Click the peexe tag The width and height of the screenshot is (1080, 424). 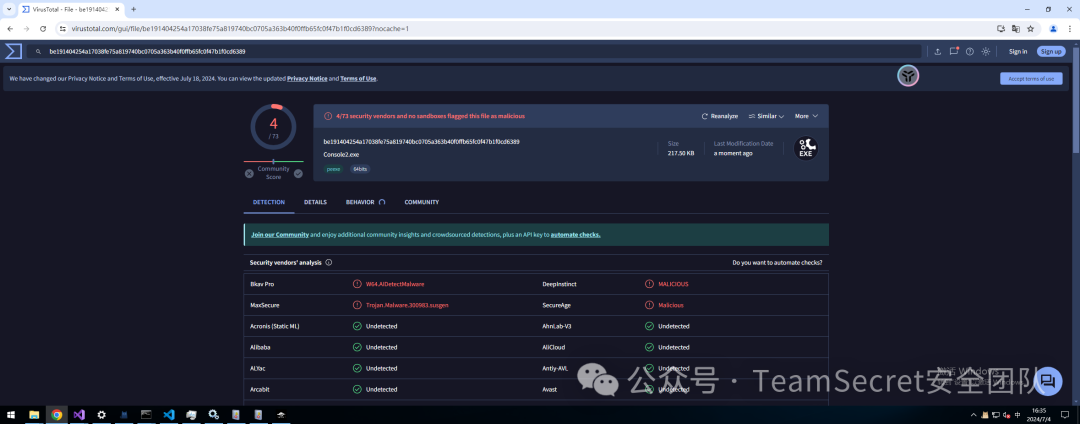(x=333, y=169)
